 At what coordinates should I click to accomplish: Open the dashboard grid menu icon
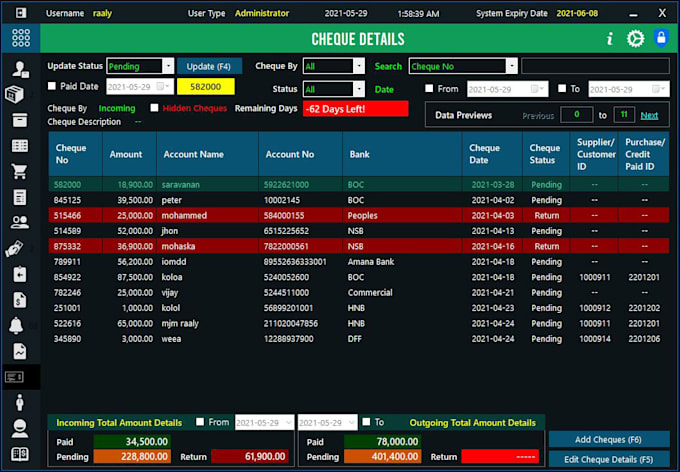tap(21, 38)
